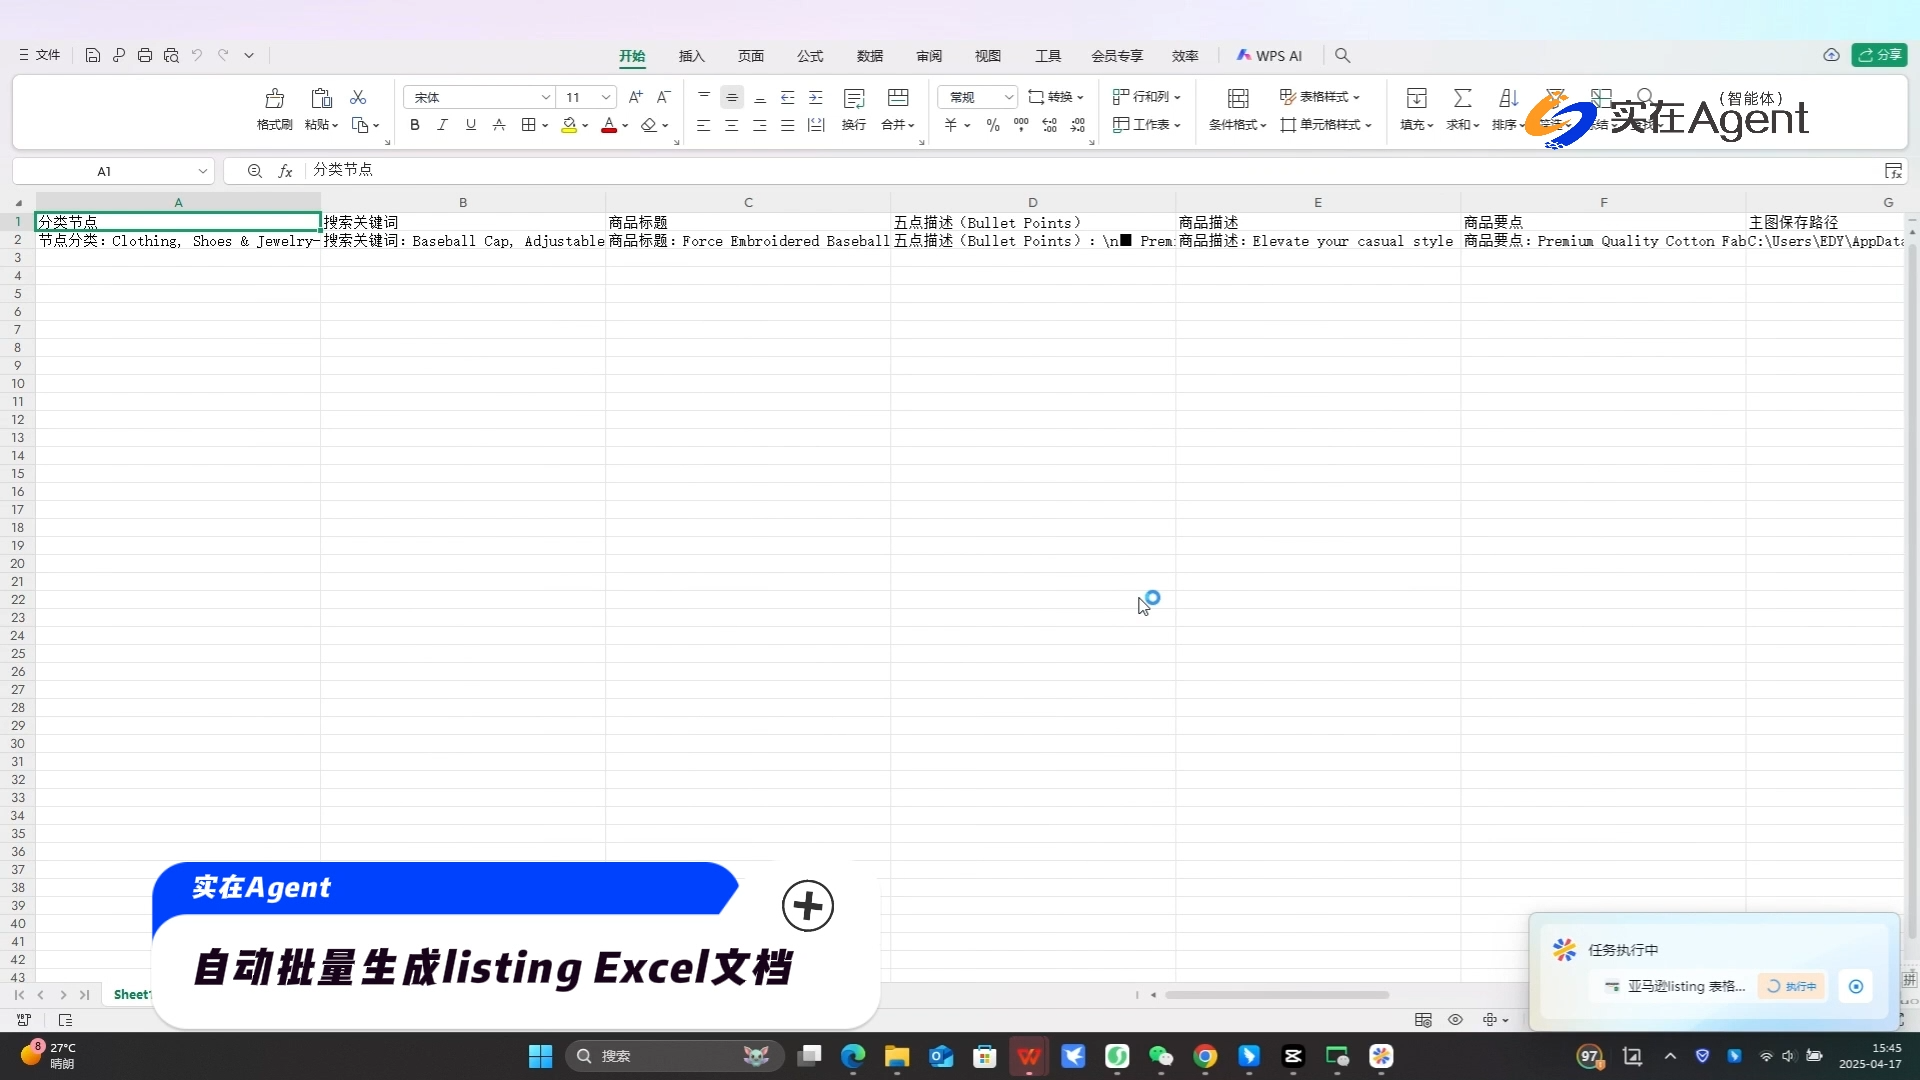Image resolution: width=1920 pixels, height=1080 pixels.
Task: Open the Merge cells (合并) icon
Action: (897, 99)
